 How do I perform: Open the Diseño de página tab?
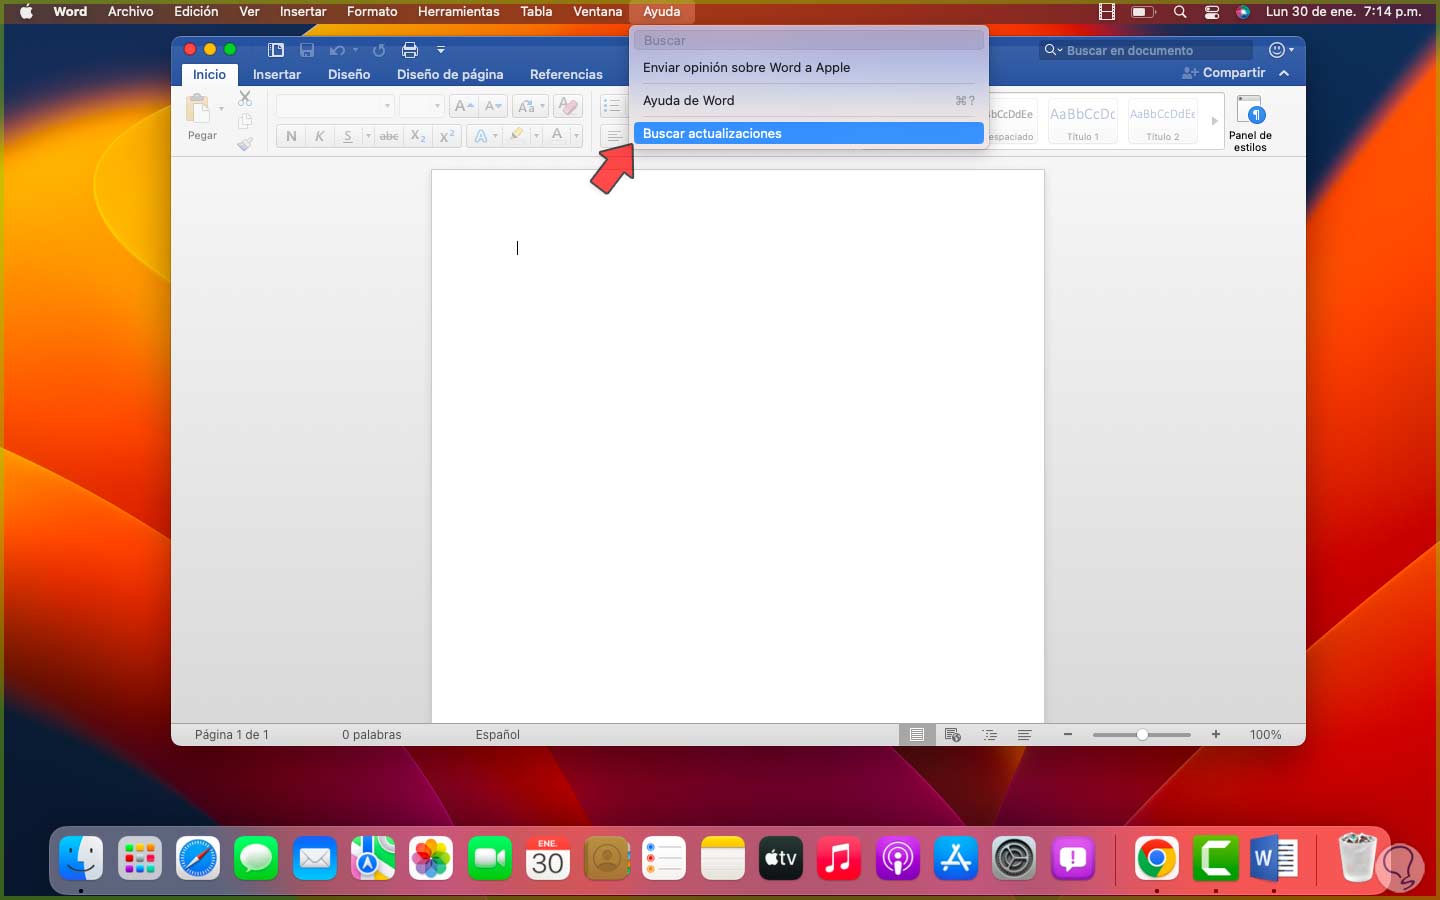tap(450, 74)
